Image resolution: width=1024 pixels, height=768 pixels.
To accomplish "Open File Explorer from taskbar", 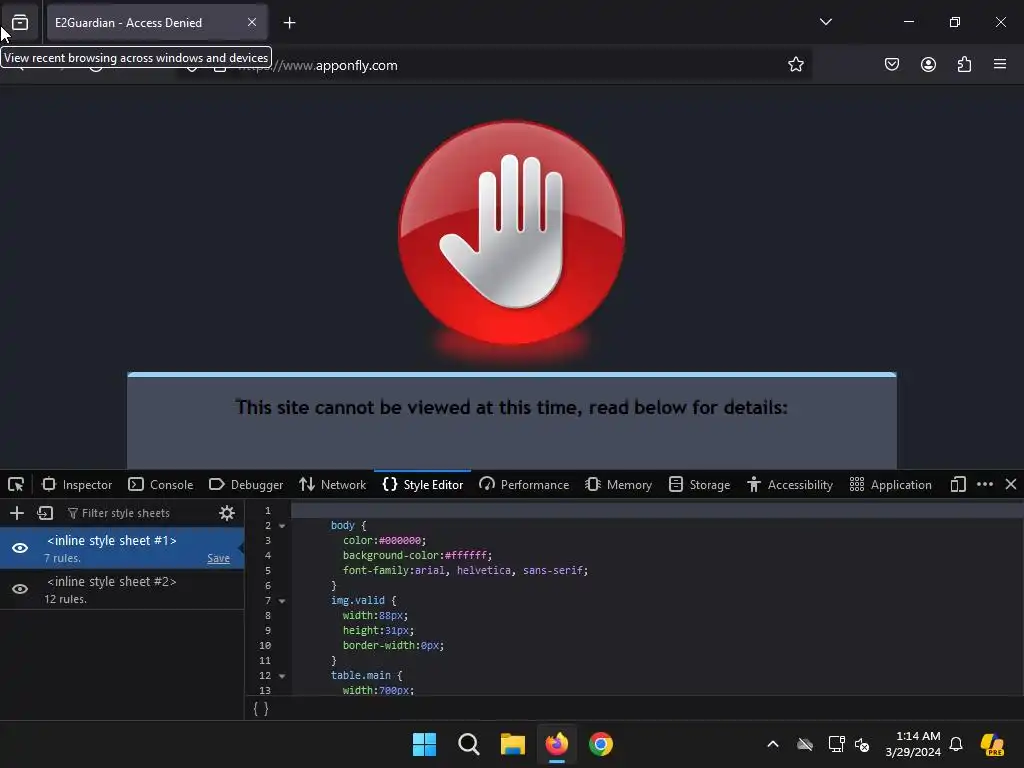I will (513, 744).
